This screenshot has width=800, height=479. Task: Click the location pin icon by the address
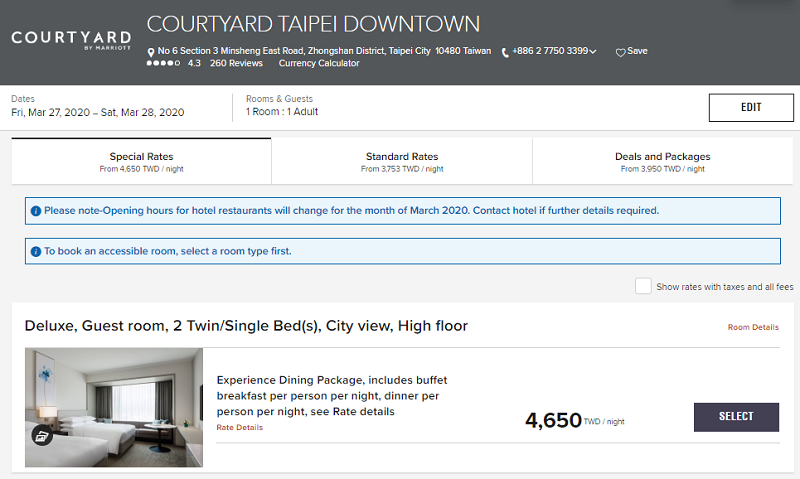[x=151, y=52]
